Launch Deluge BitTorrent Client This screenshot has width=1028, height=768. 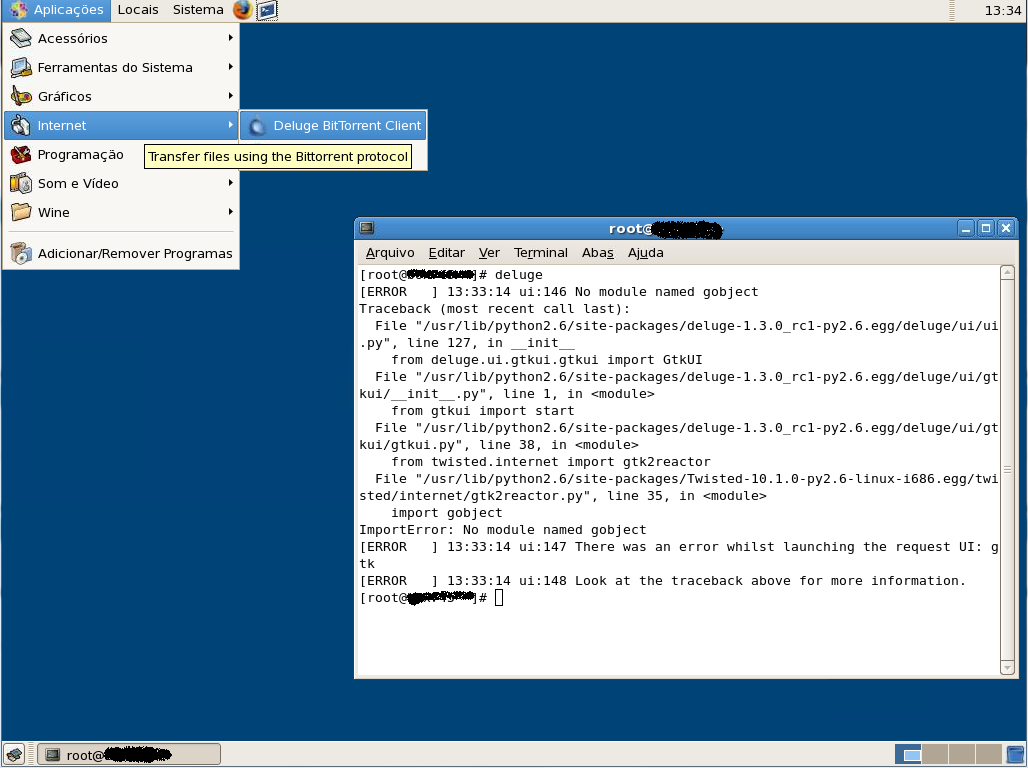click(x=333, y=125)
